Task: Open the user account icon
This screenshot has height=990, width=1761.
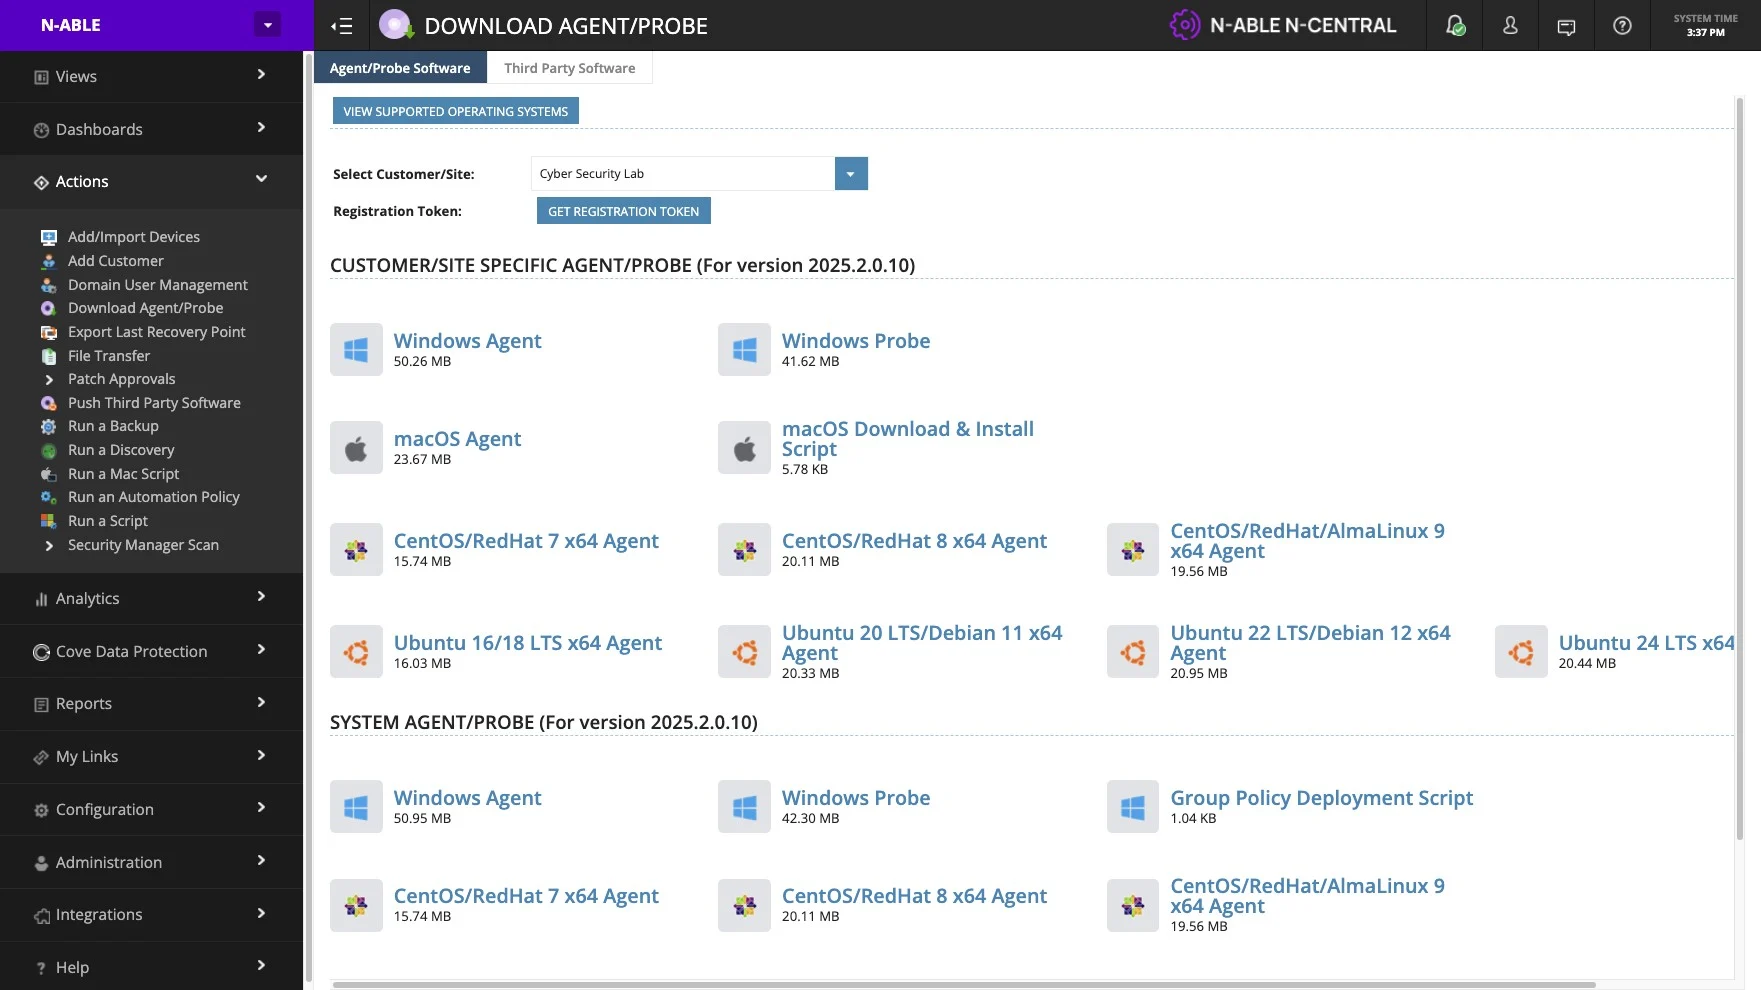Action: (1510, 26)
